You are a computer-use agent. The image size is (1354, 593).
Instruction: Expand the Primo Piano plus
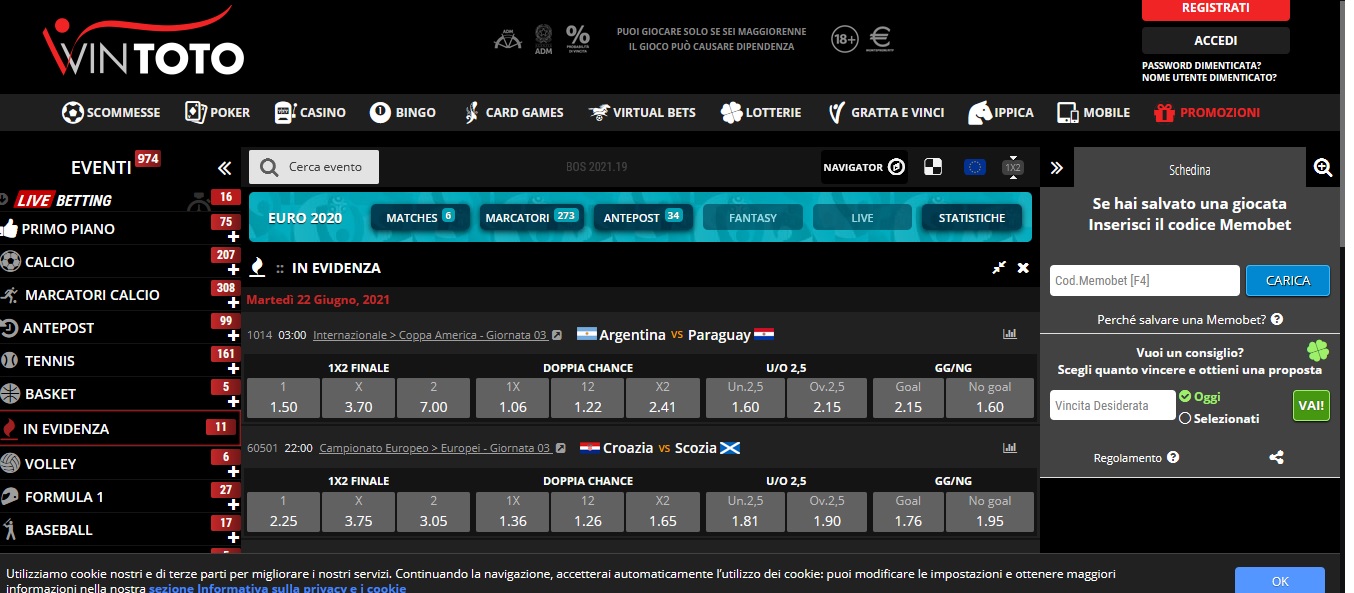coord(234,238)
